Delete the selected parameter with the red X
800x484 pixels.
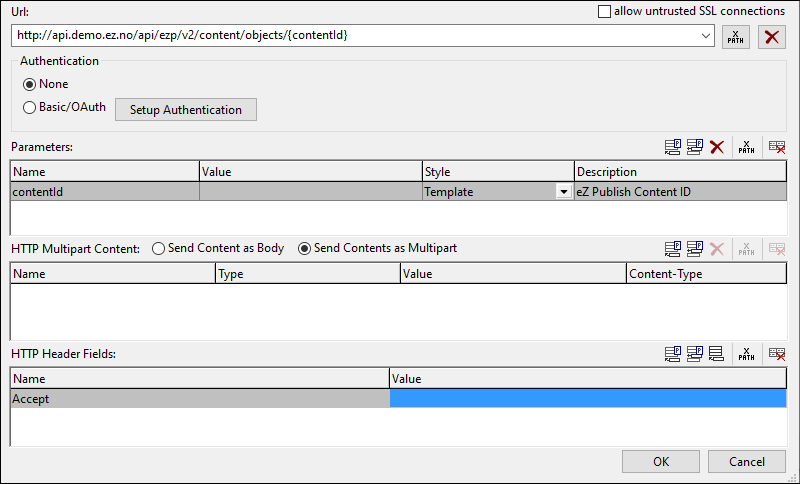(x=716, y=147)
